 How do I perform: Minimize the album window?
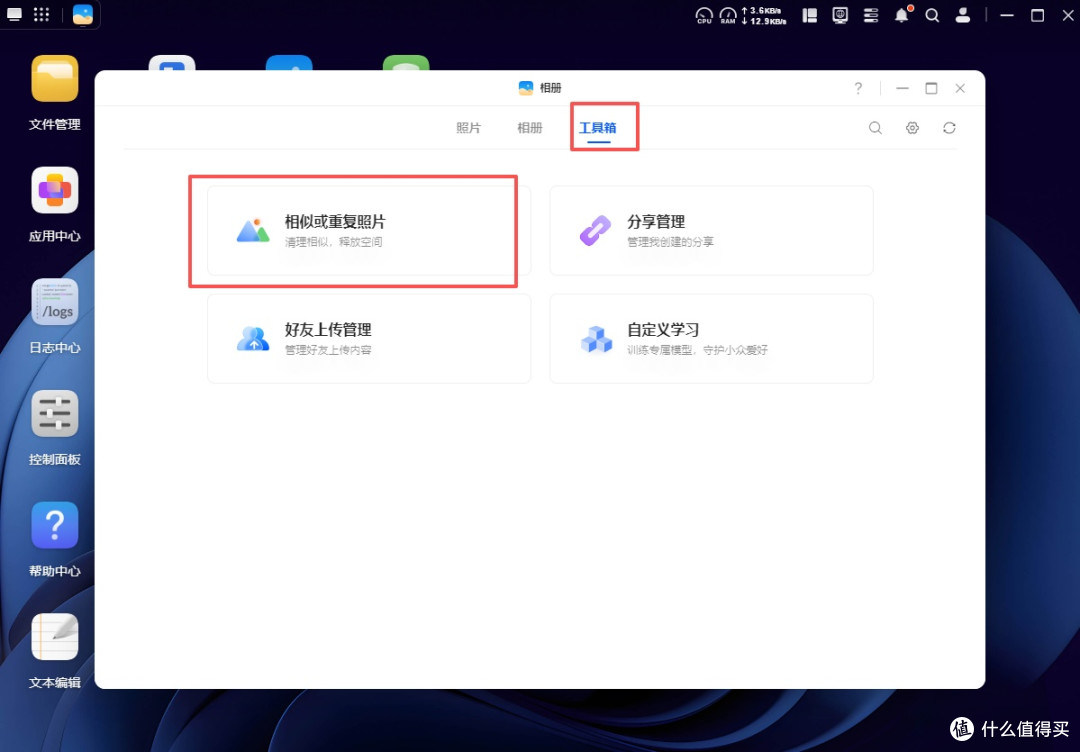(x=902, y=88)
